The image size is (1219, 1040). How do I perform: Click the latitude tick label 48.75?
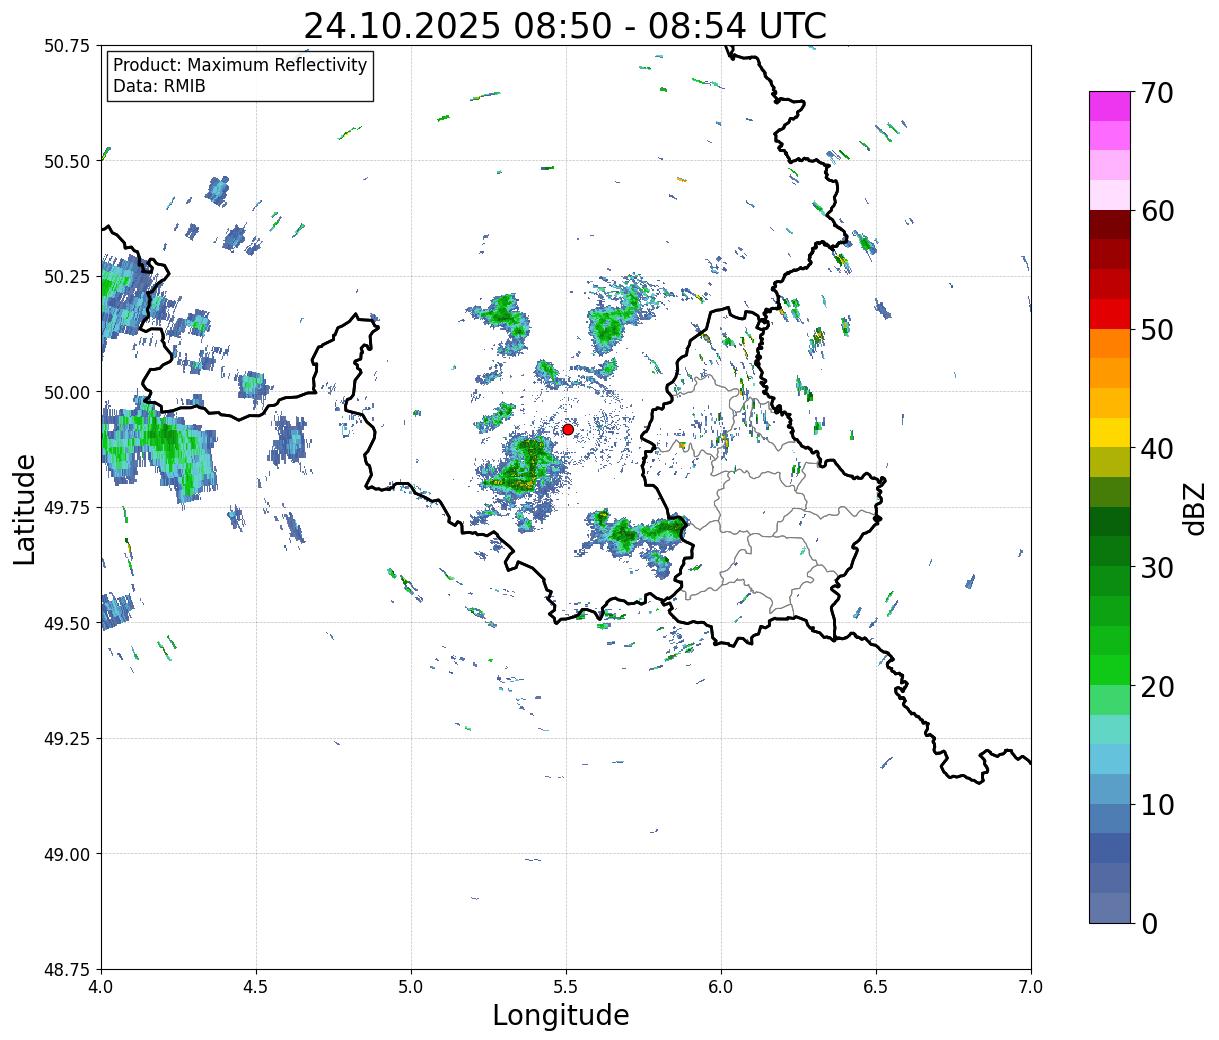(x=67, y=970)
